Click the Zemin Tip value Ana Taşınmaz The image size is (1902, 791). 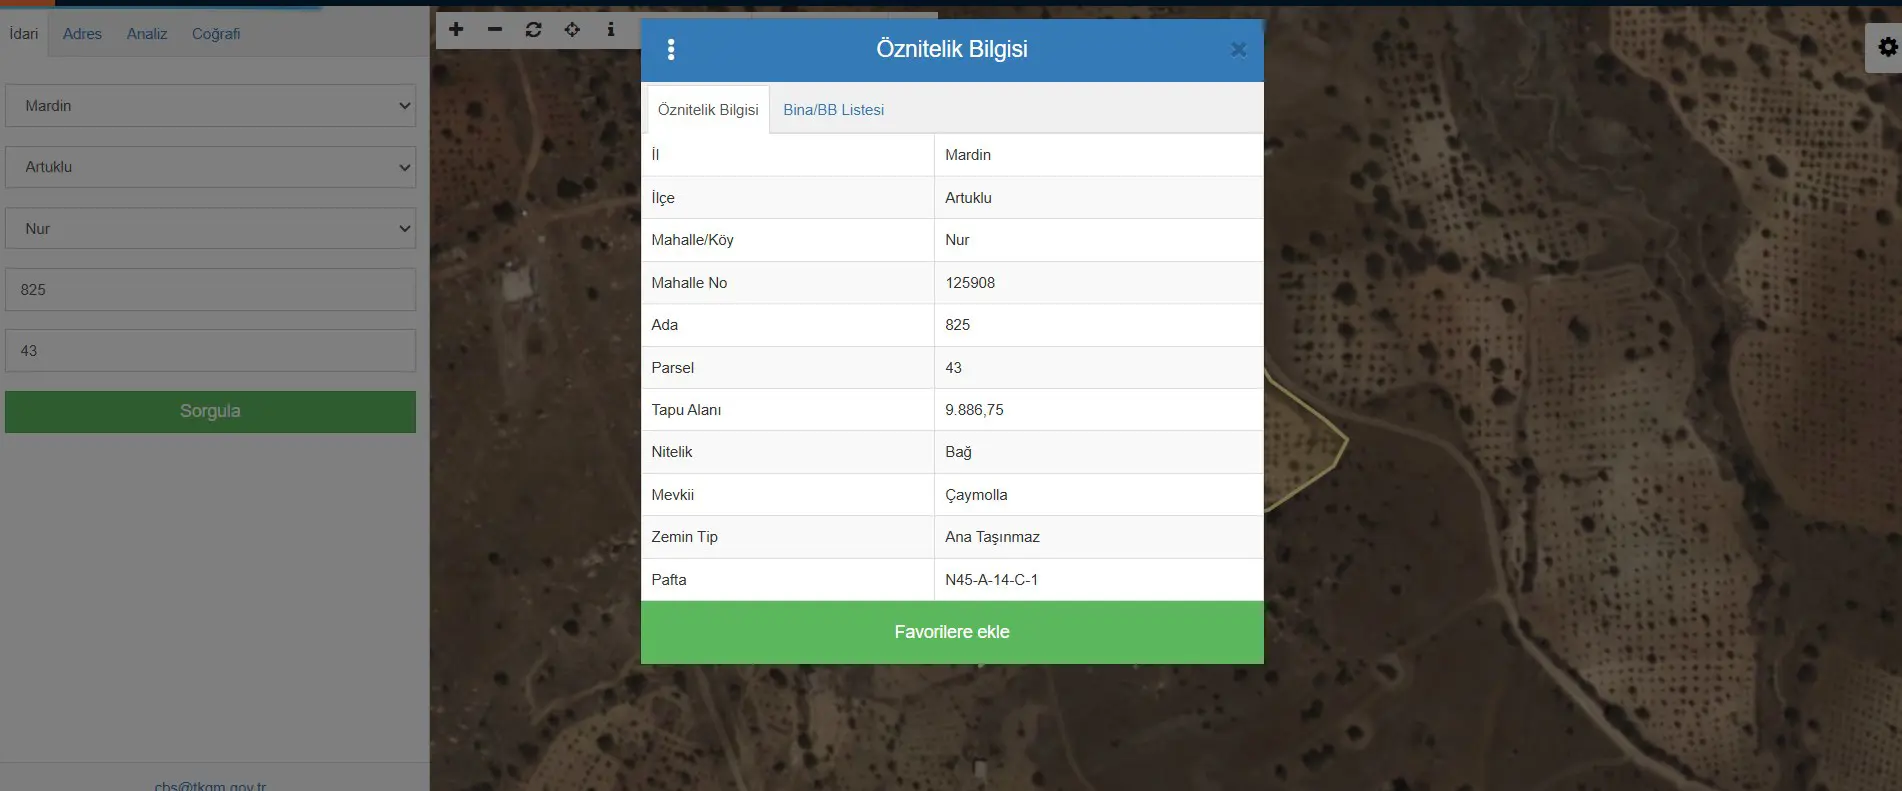click(992, 537)
